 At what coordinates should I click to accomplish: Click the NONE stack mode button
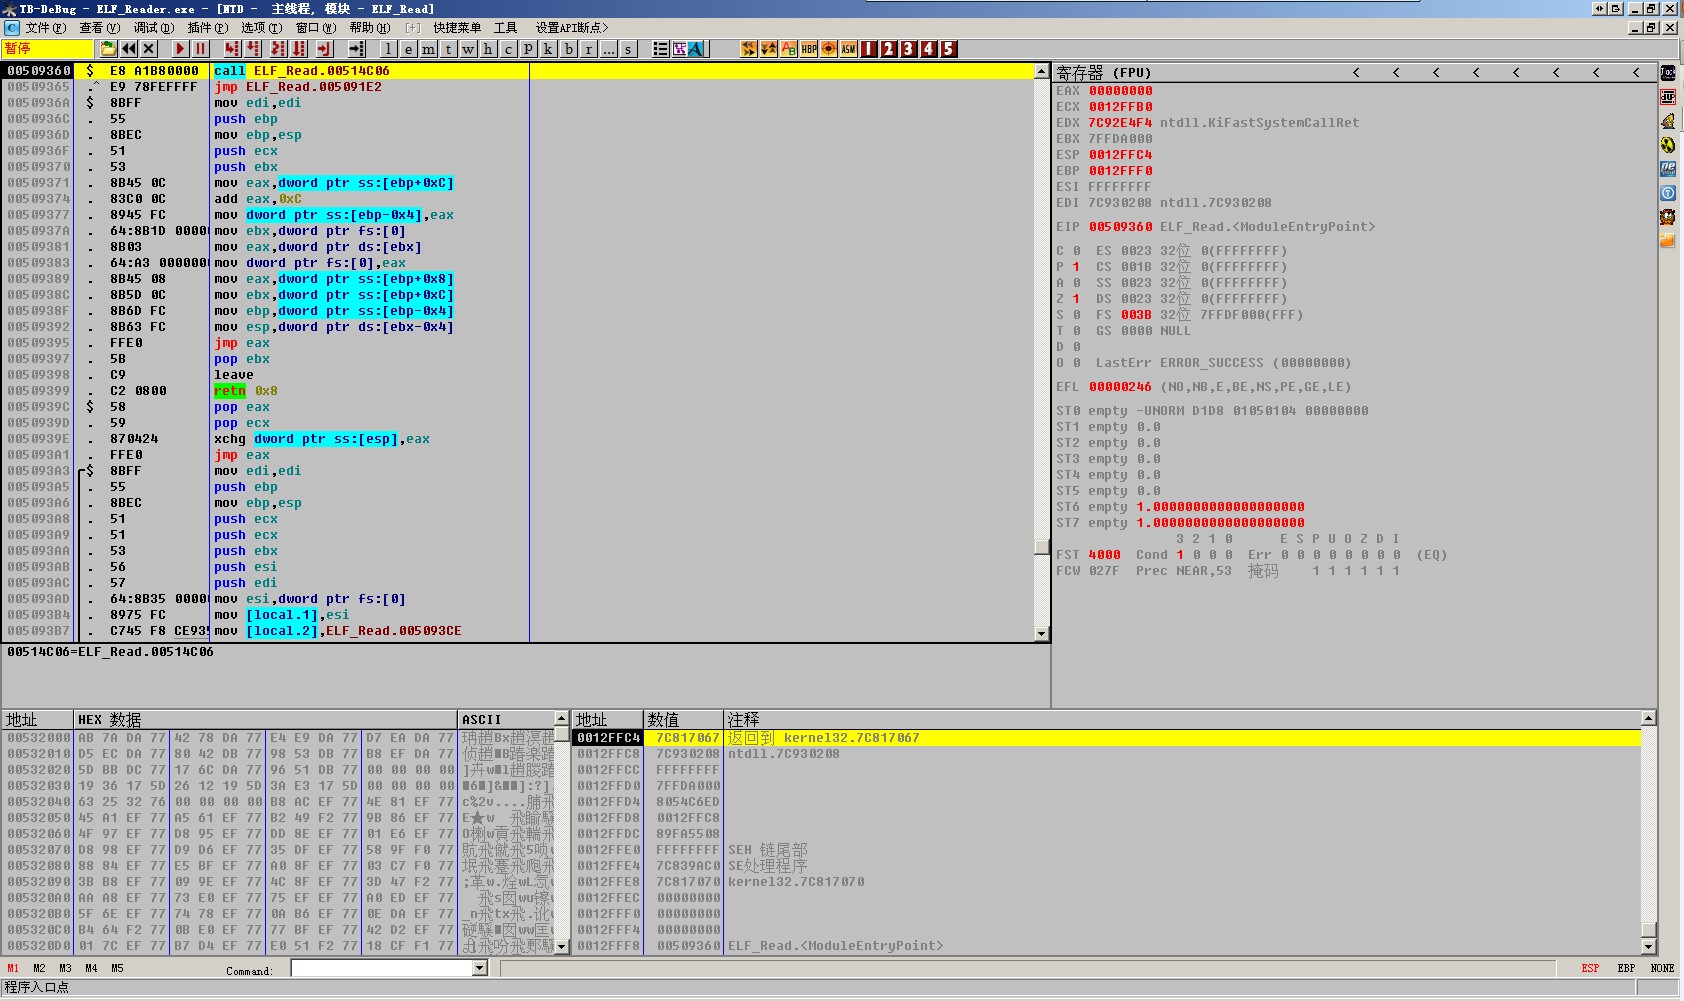1662,968
